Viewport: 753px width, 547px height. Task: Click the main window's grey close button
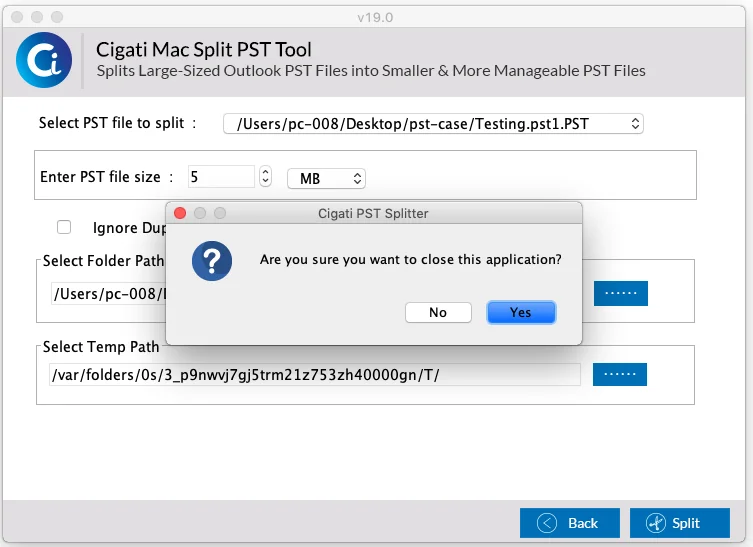[x=17, y=17]
